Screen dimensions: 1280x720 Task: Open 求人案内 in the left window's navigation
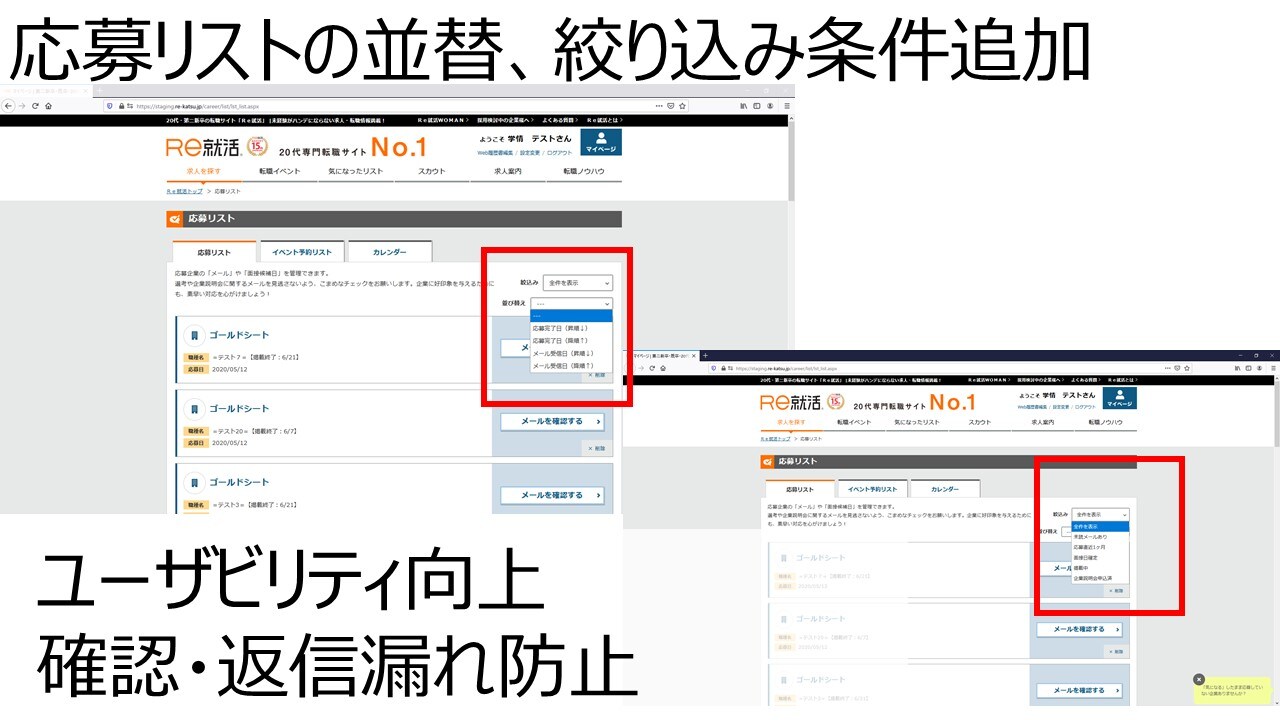[x=508, y=172]
